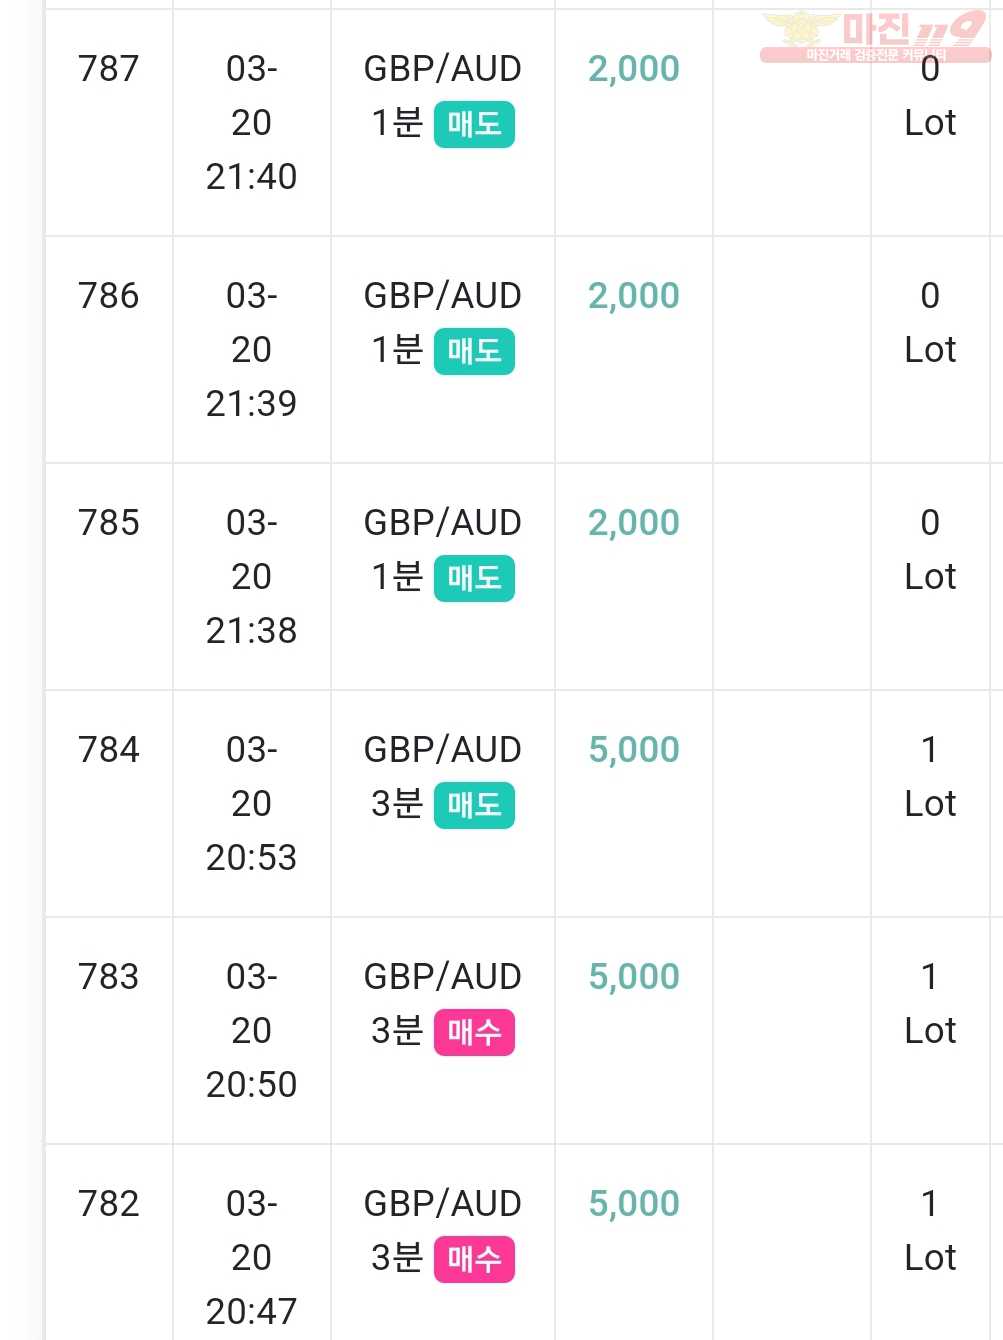Click the 매도 badge in row 787
Viewport: 1003px width, 1340px height.
(x=474, y=124)
